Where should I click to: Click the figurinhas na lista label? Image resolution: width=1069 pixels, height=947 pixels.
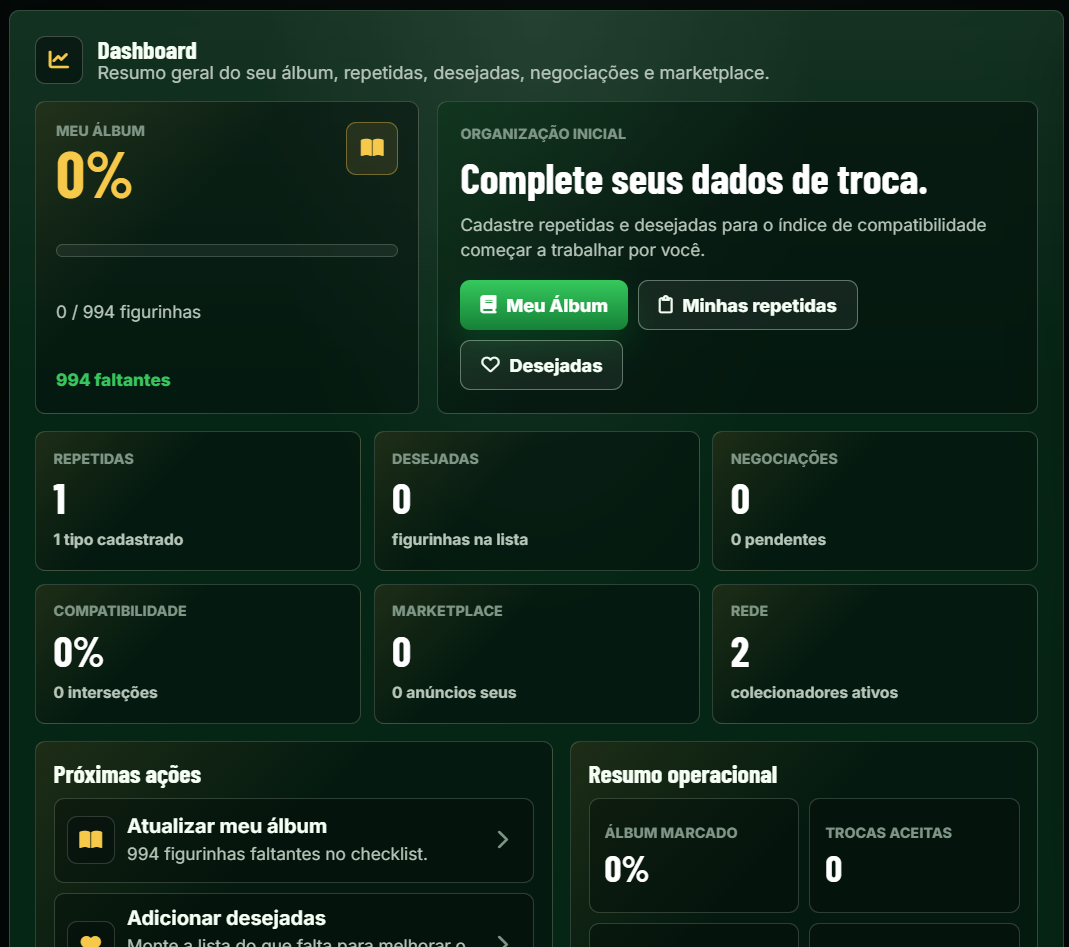click(x=460, y=540)
